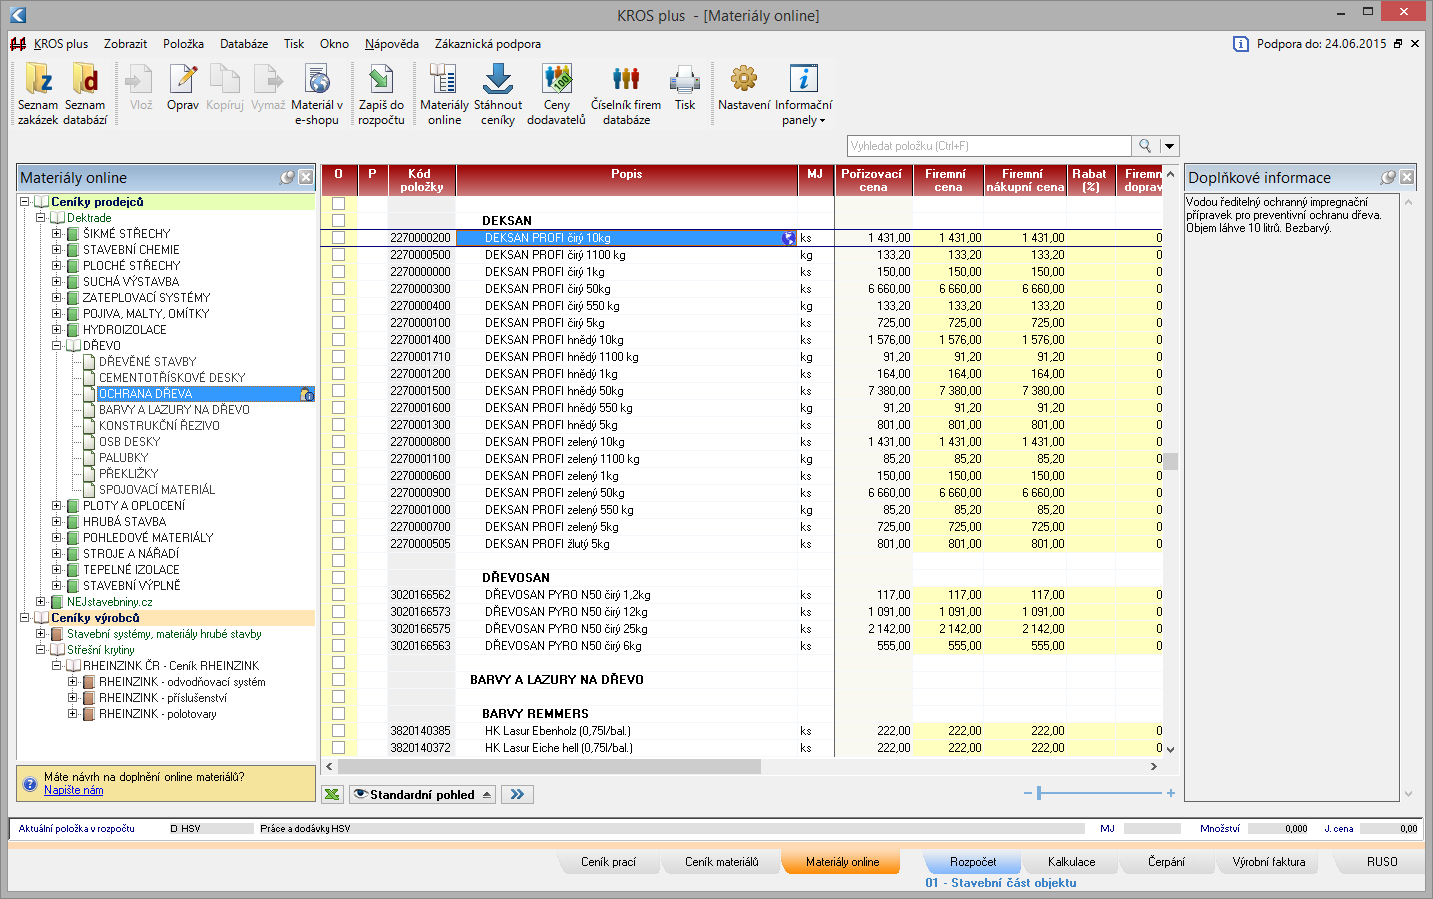
Task: Check box for DEKSAN PROFI hnědý 10kg
Action: pos(338,340)
